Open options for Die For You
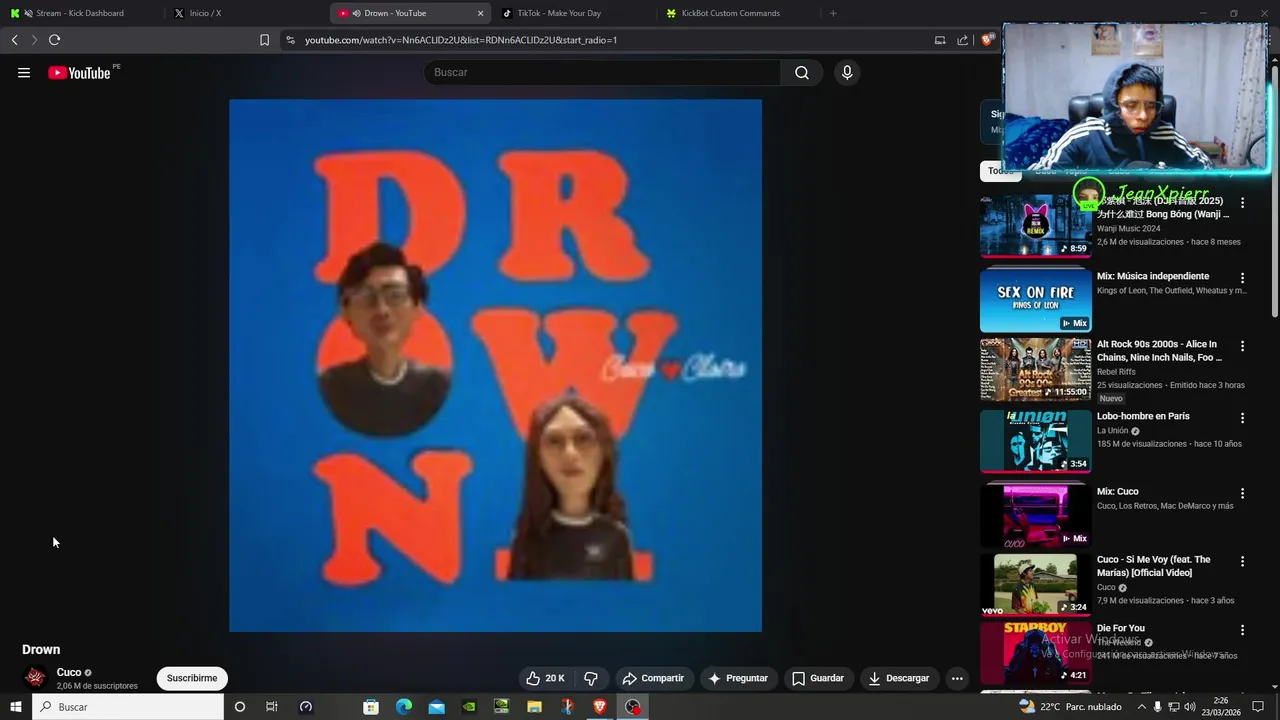This screenshot has height=720, width=1280. pyautogui.click(x=1243, y=630)
